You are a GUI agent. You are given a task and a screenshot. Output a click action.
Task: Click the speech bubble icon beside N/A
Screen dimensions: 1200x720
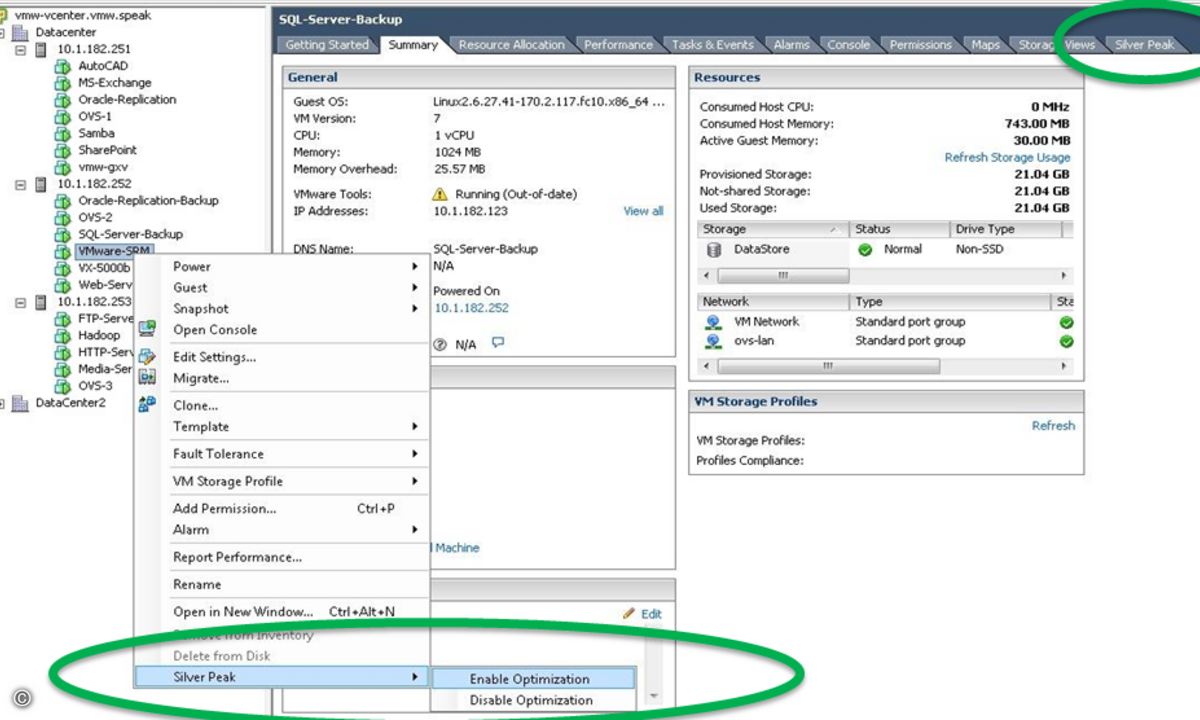coord(498,343)
